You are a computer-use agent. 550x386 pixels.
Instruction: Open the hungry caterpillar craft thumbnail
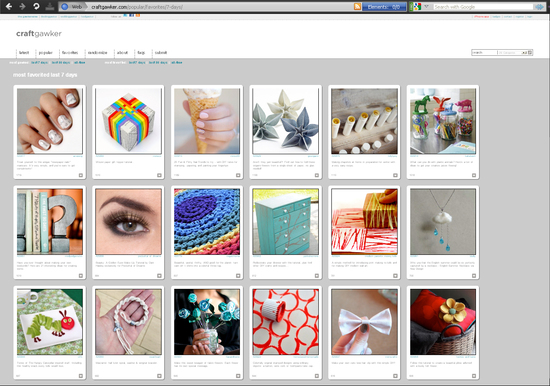pyautogui.click(x=50, y=322)
